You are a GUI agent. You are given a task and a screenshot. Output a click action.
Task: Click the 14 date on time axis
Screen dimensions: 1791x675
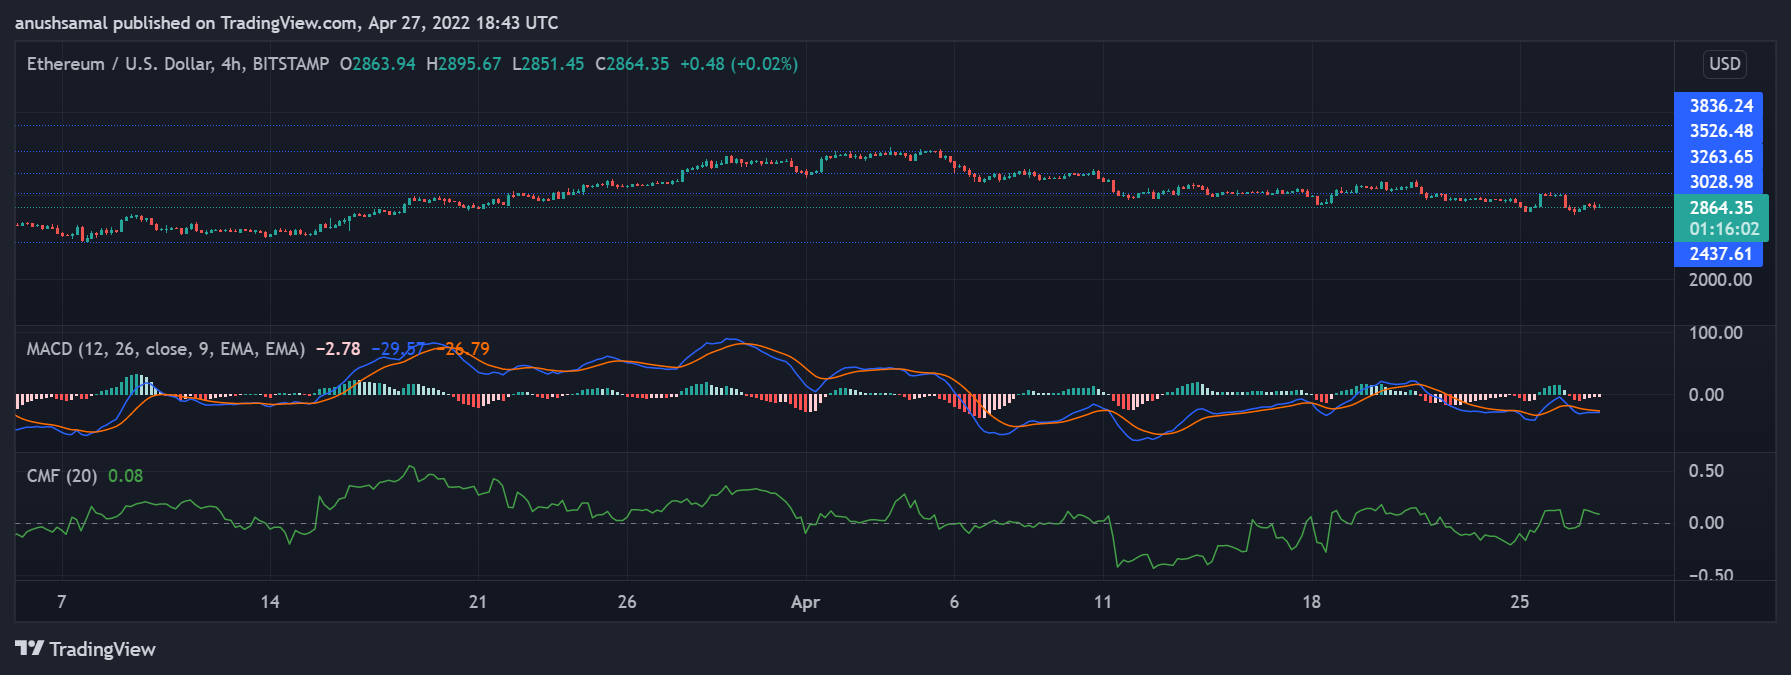[x=270, y=602]
